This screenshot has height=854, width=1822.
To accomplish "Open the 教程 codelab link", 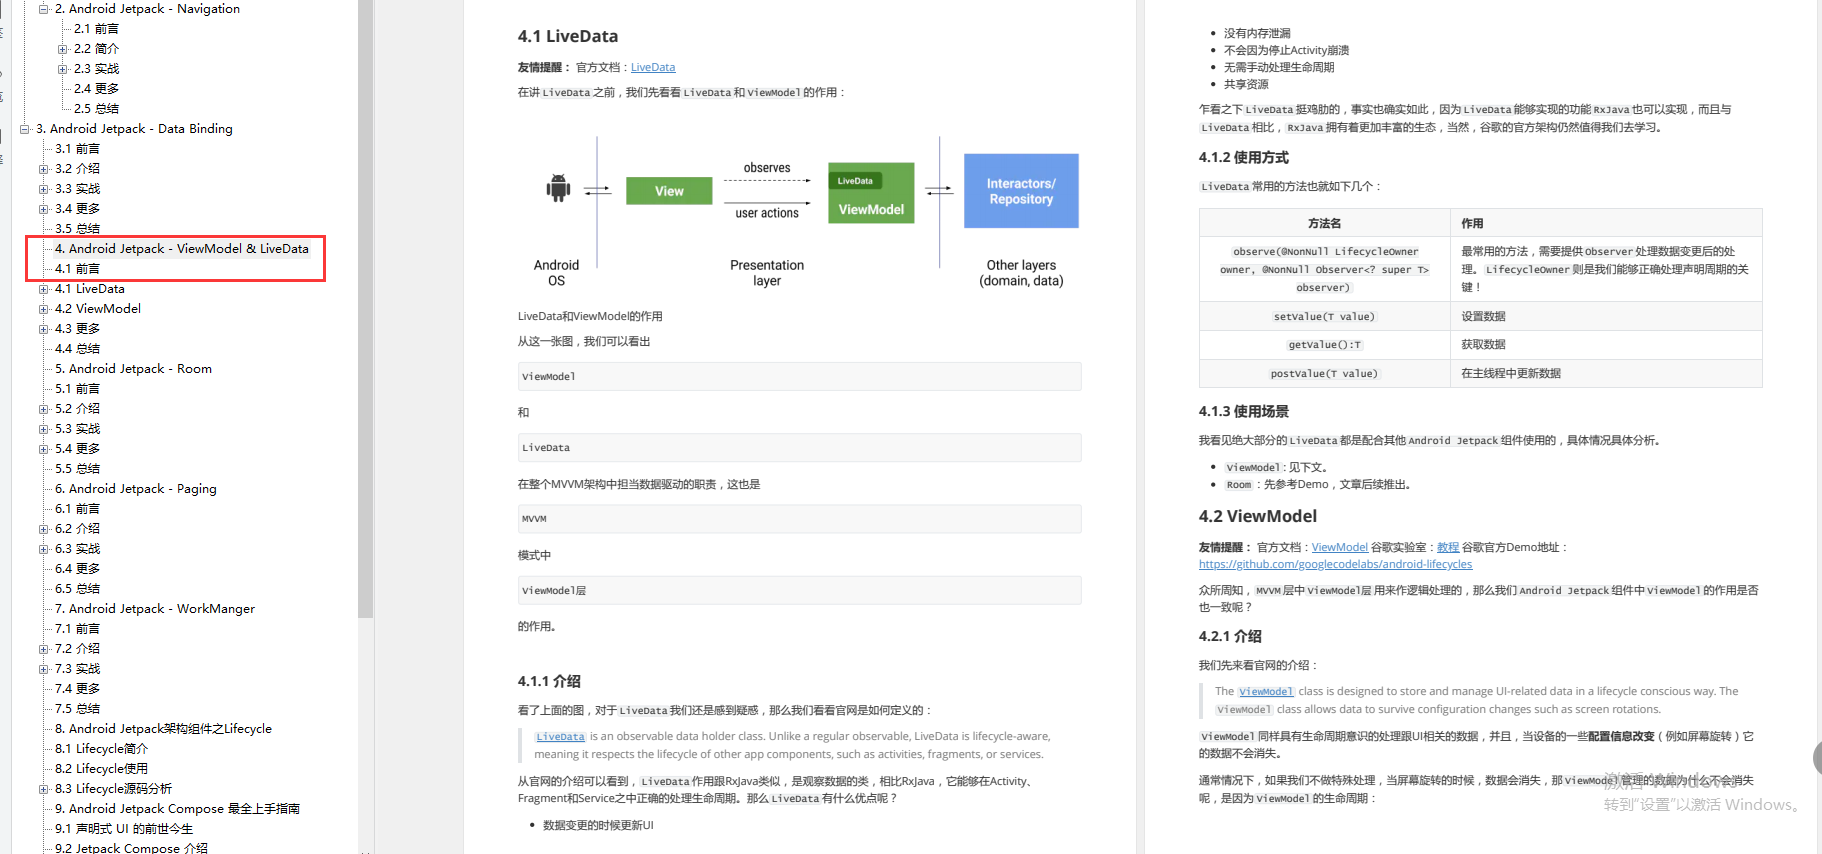I will point(1448,547).
